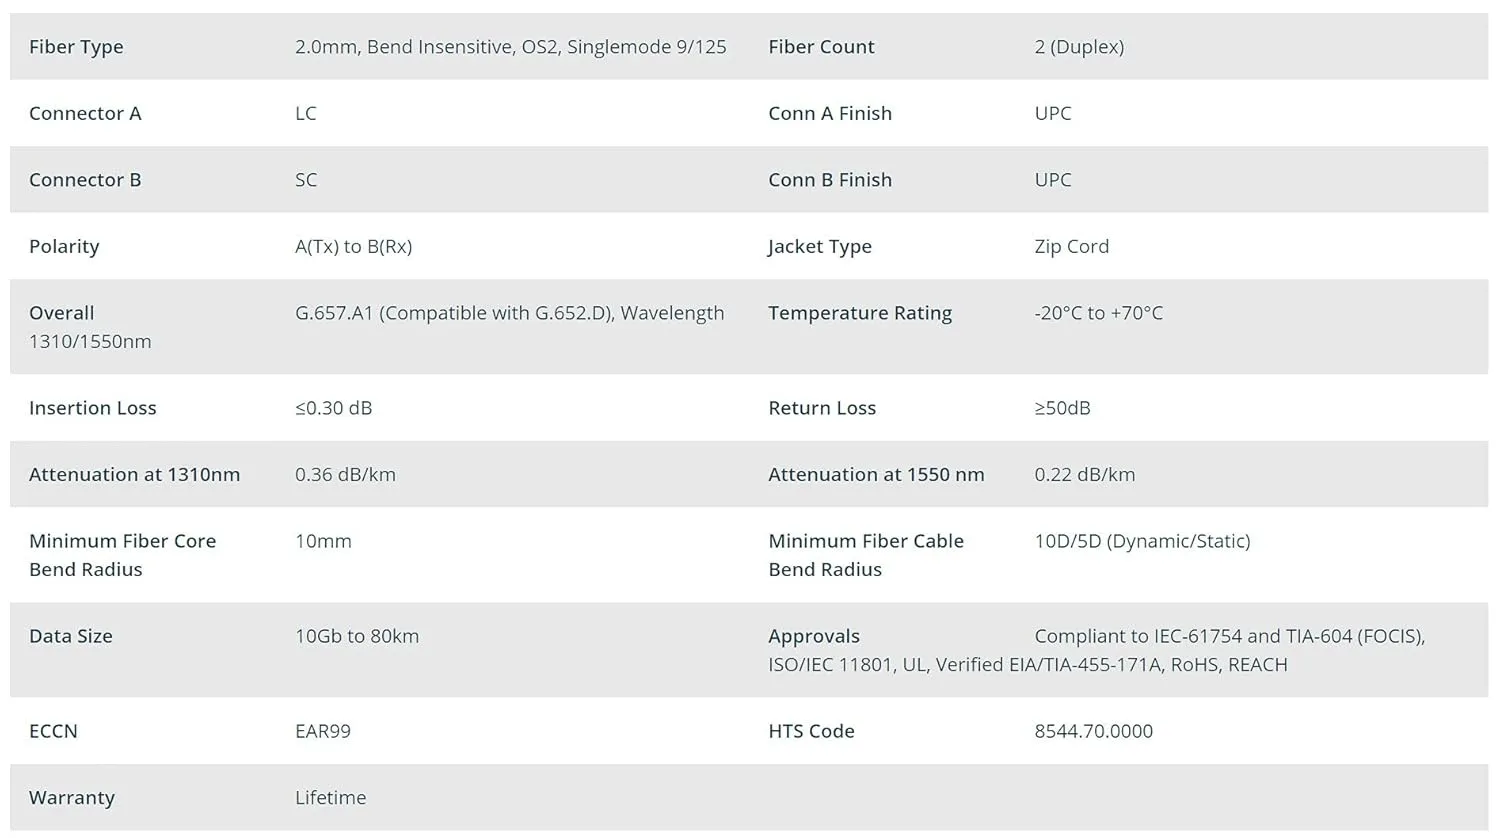The height and width of the screenshot is (838, 1500).
Task: Click the HTS Code value 8544.70.0000
Action: point(1094,731)
